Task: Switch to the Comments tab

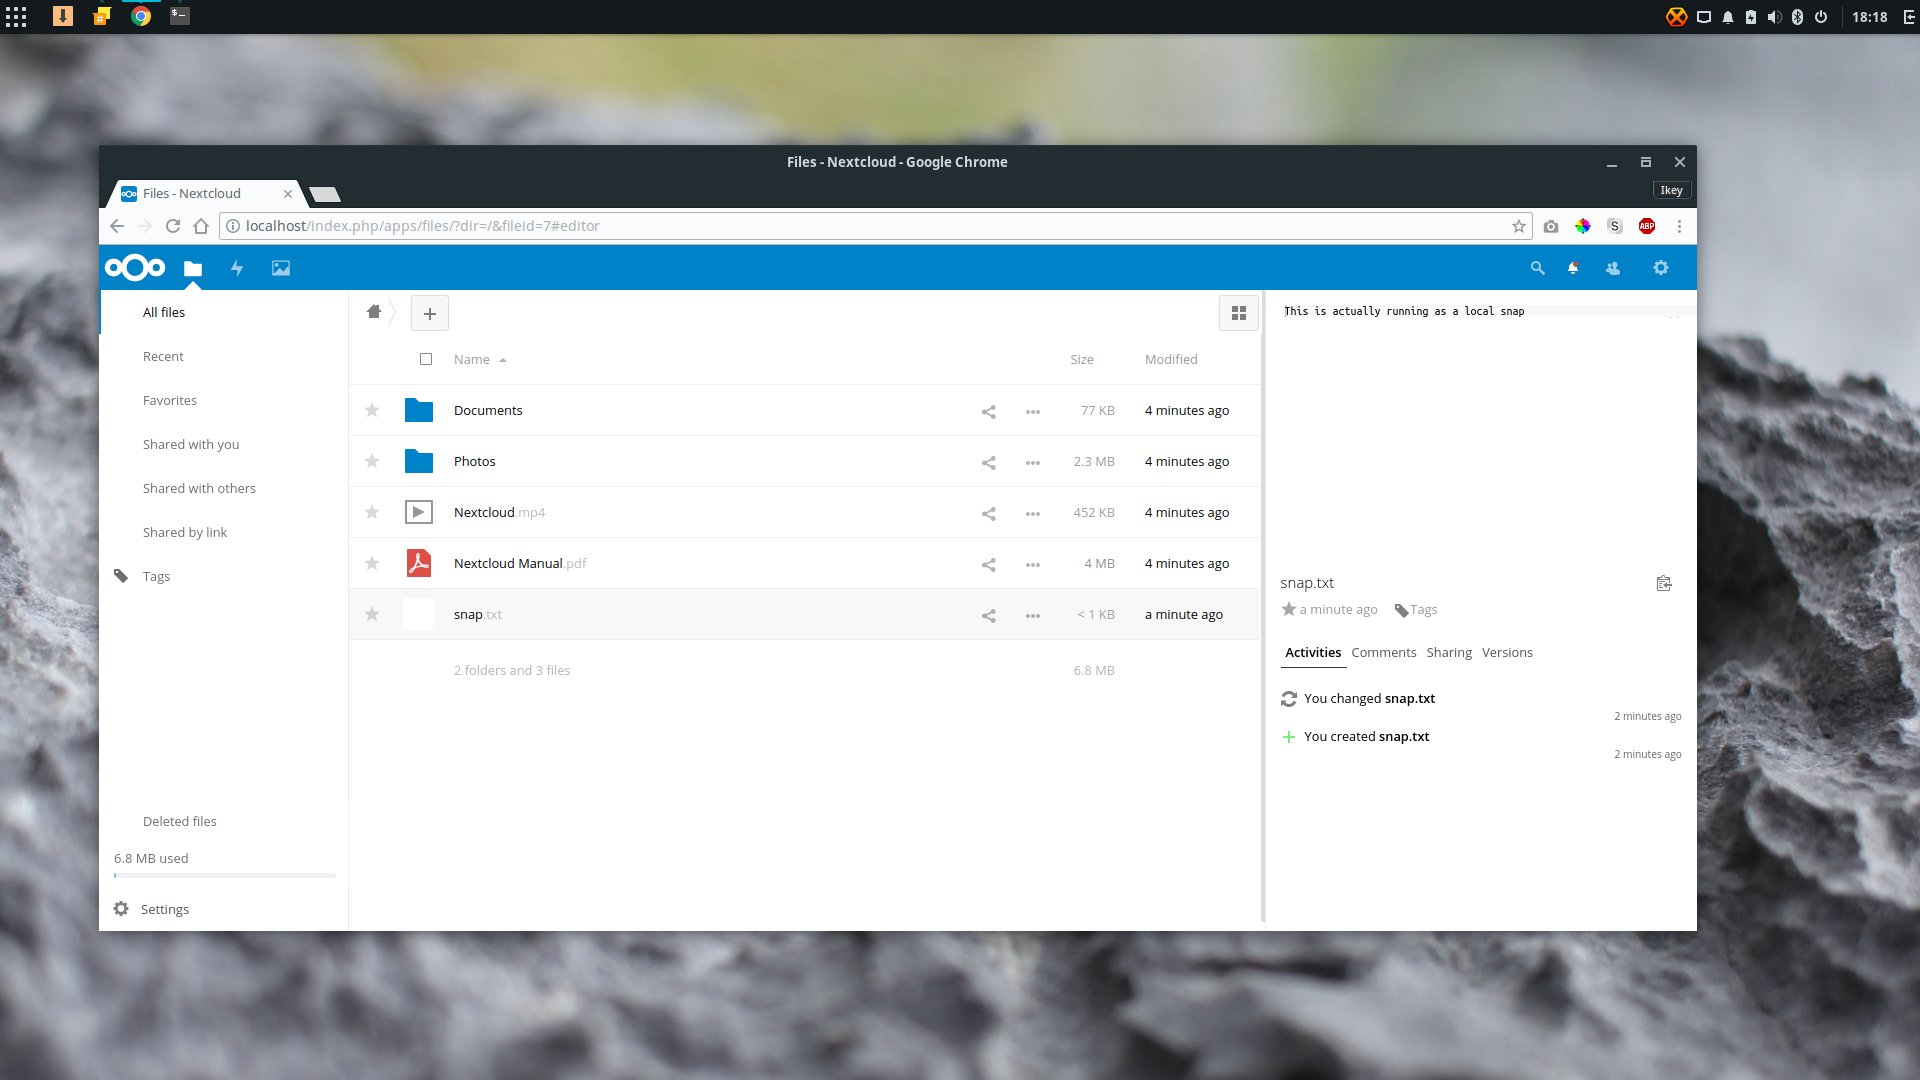Action: (x=1384, y=652)
